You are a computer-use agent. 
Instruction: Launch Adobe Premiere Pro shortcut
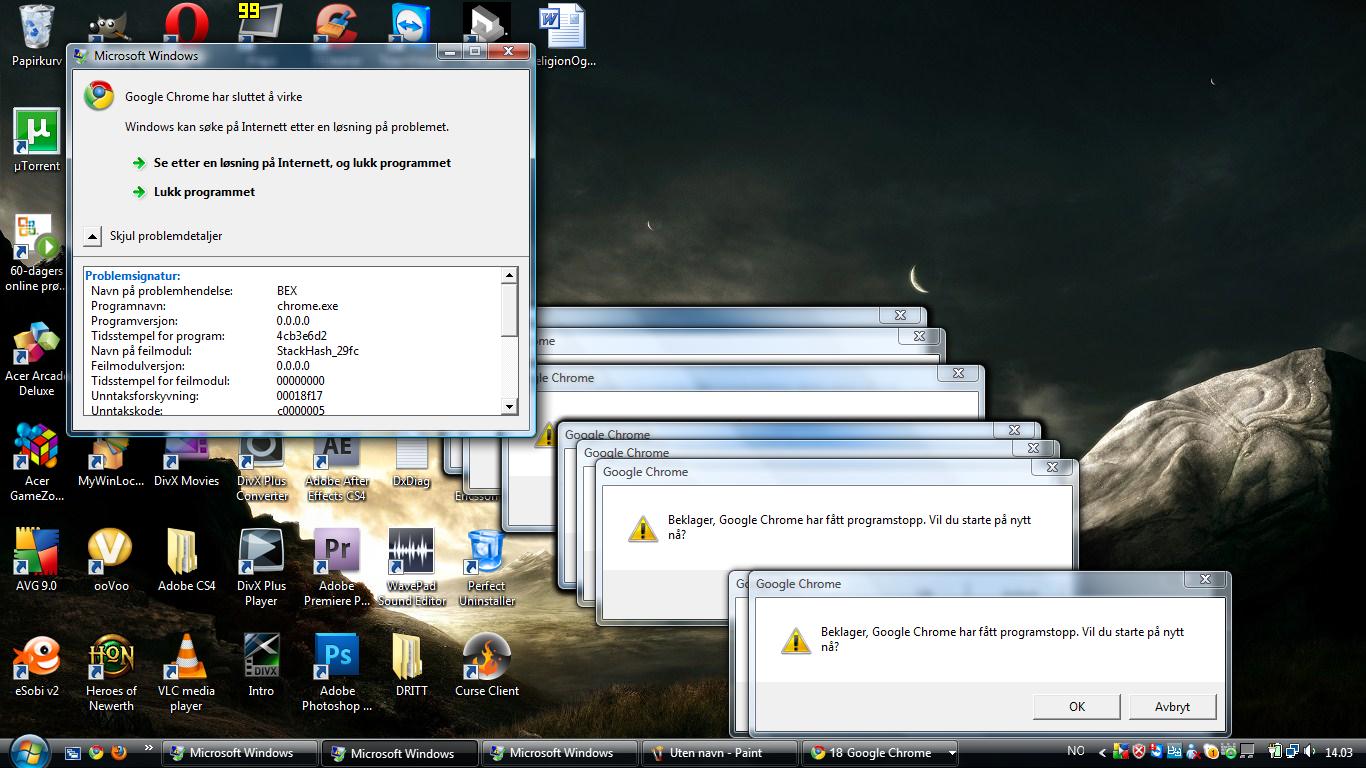point(337,567)
